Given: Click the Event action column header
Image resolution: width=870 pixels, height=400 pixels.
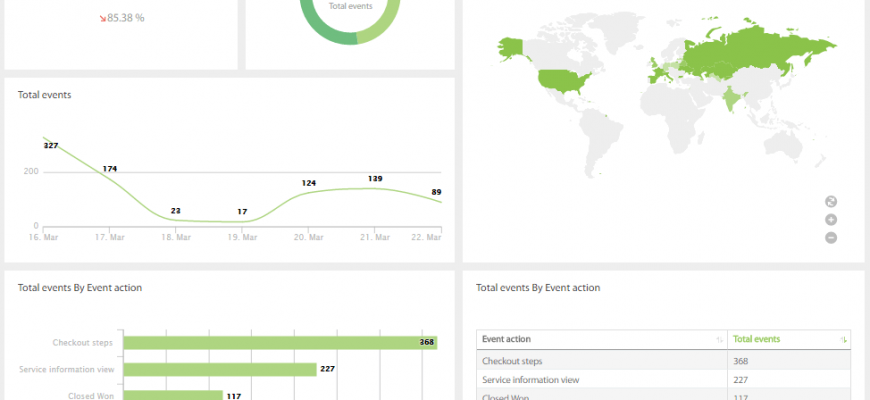Looking at the screenshot, I should tap(507, 339).
